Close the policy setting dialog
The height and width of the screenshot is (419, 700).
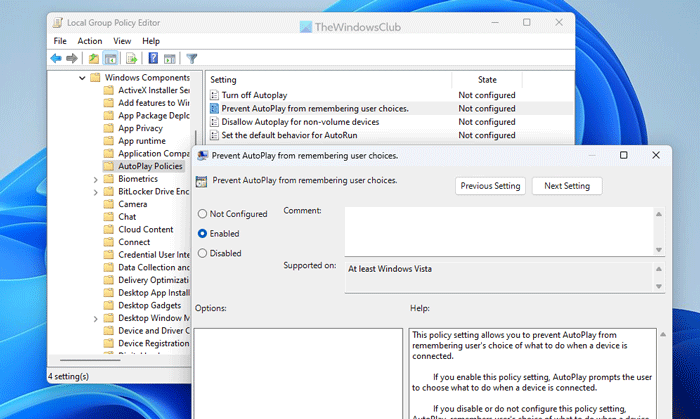(x=655, y=155)
